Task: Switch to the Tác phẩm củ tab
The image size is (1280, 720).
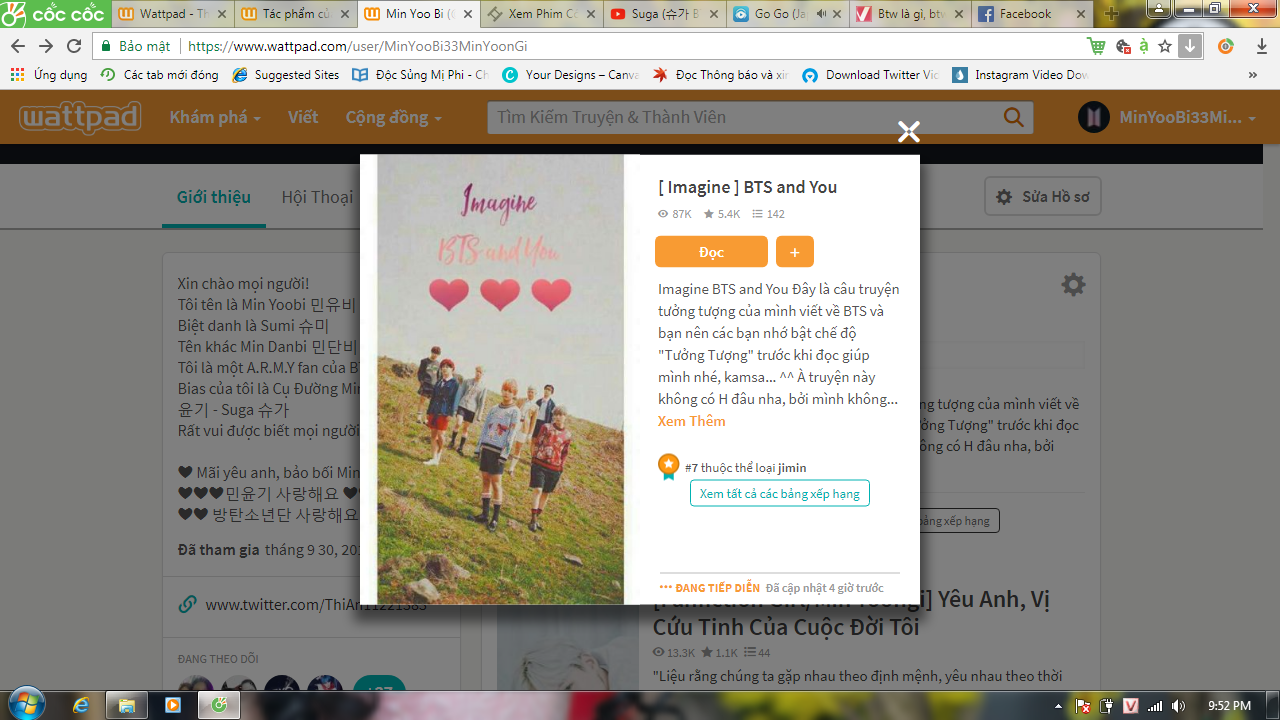Action: (x=296, y=14)
